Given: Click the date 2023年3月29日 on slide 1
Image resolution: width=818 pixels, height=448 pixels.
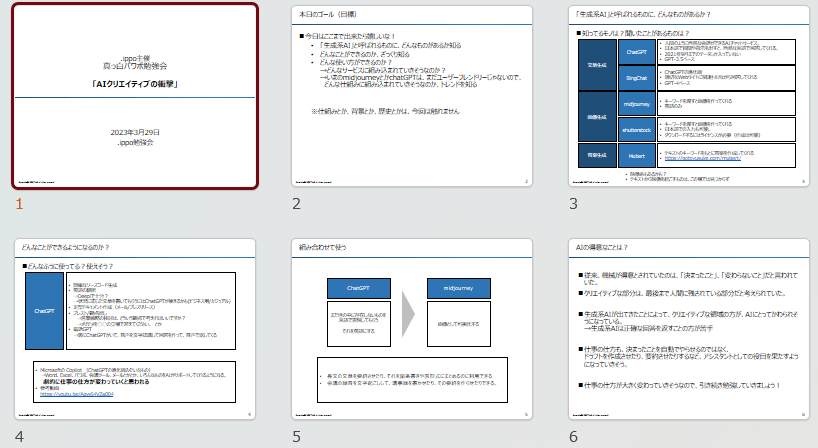Looking at the screenshot, I should 135,132.
